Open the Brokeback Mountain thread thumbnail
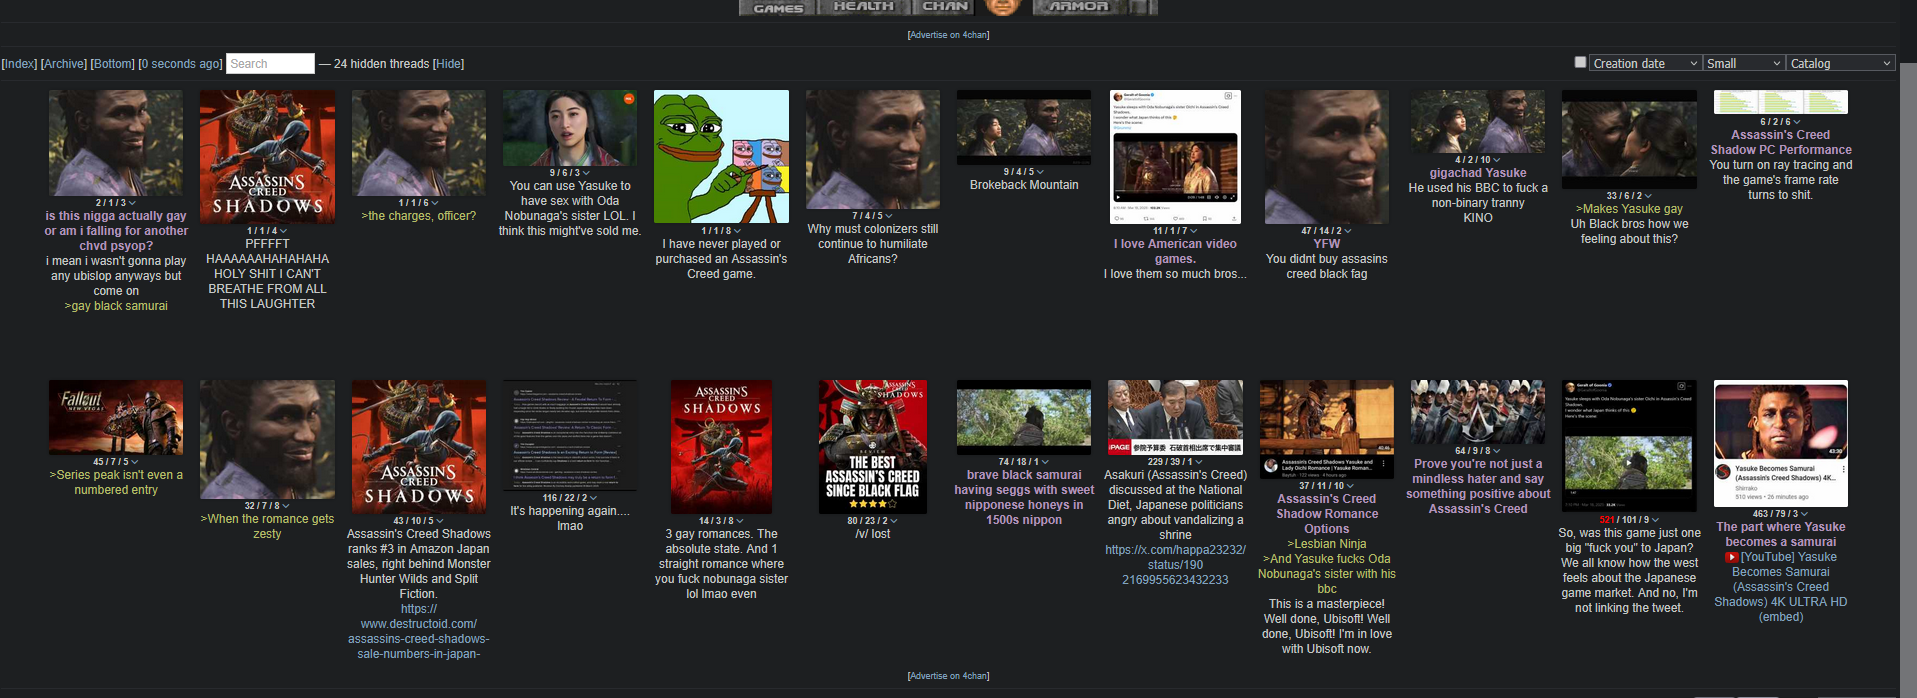The width and height of the screenshot is (1917, 698). point(1024,127)
